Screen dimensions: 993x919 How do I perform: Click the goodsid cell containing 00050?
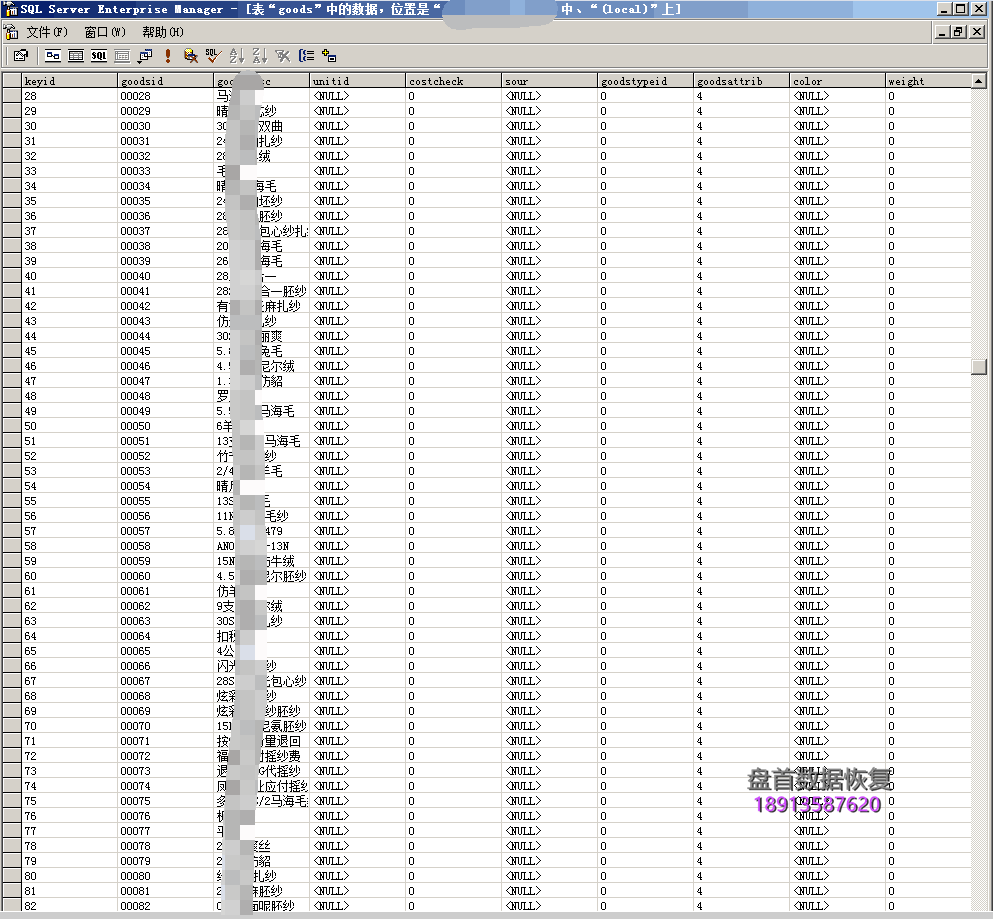pos(165,426)
